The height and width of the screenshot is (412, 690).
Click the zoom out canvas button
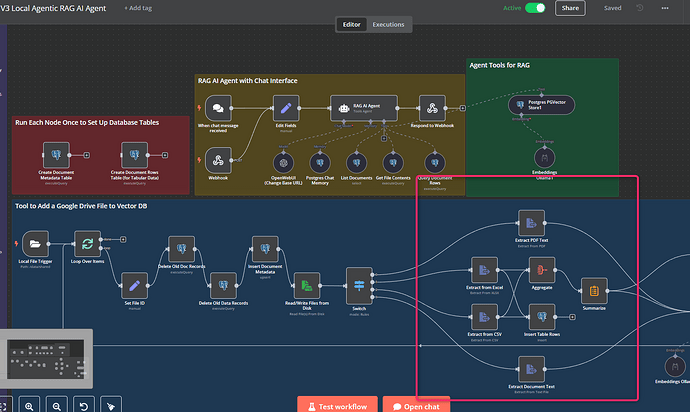pos(57,406)
